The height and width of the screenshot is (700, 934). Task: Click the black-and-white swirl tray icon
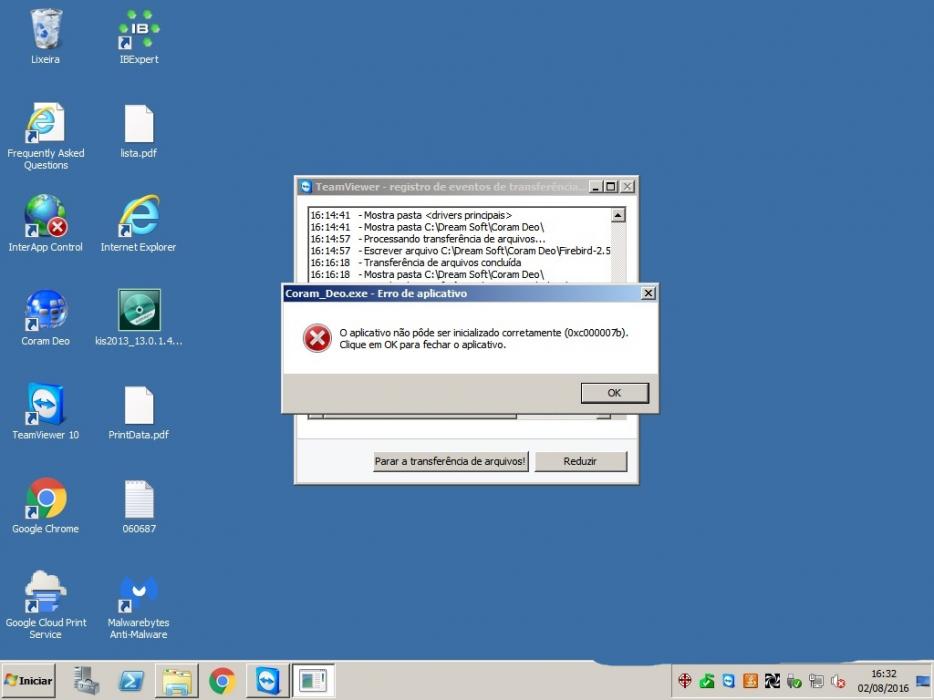click(772, 680)
